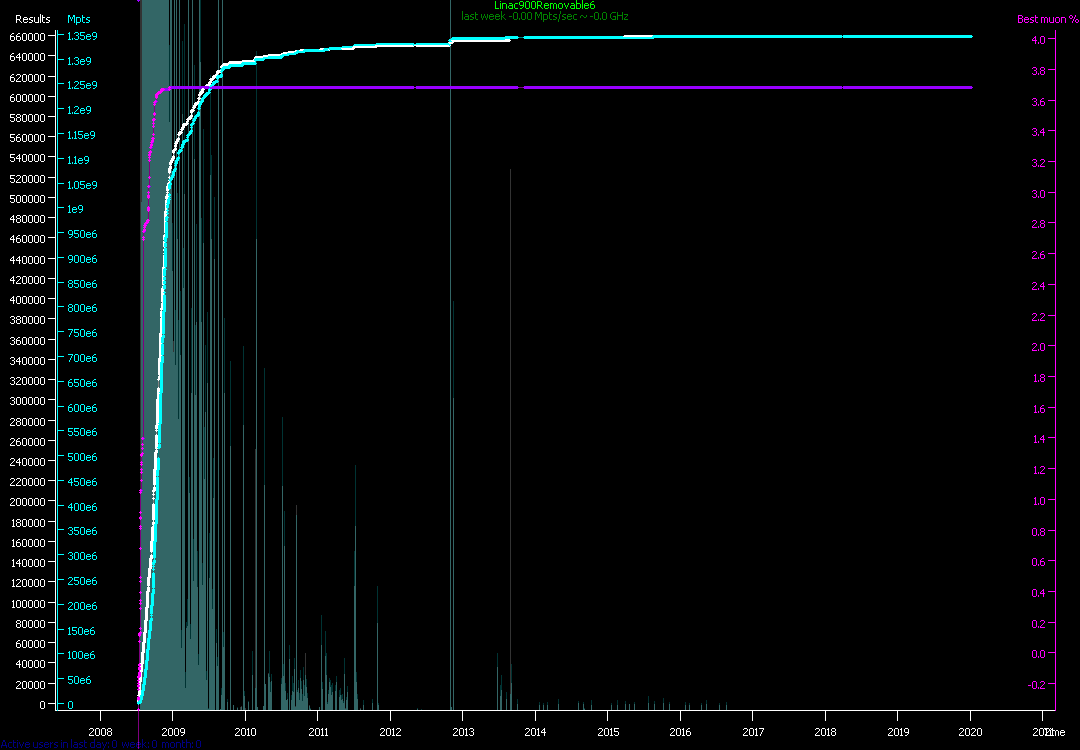Click the 'Results' axis header
Viewport: 1080px width, 750px height.
[x=32, y=19]
